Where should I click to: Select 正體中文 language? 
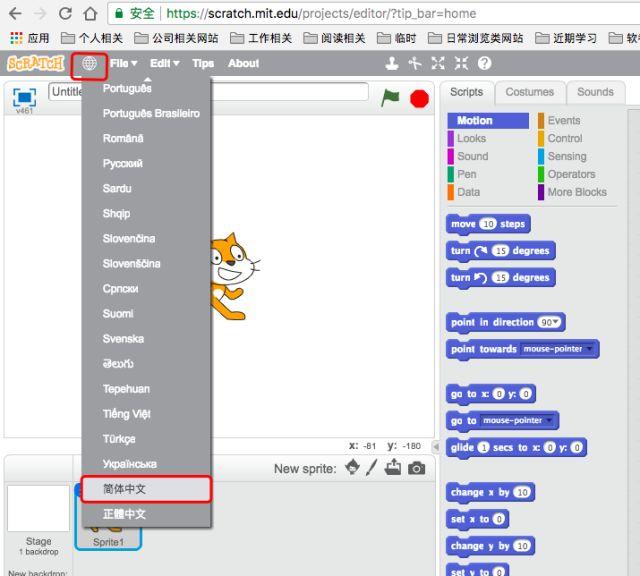[146, 514]
